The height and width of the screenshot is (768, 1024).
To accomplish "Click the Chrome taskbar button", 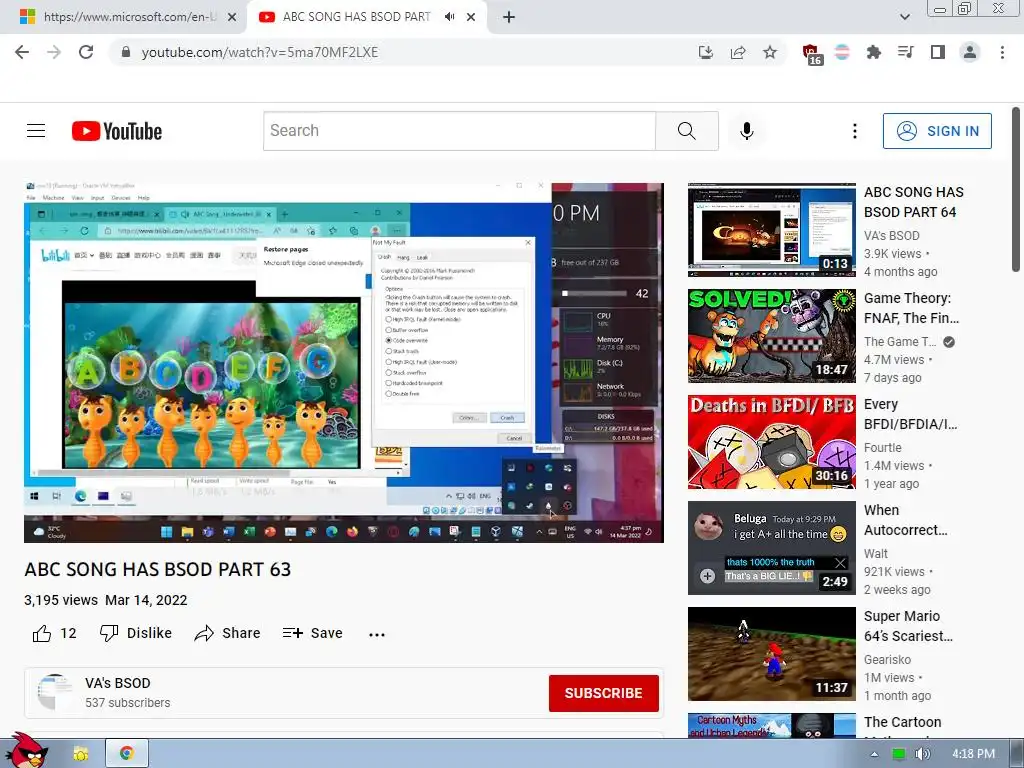I will (127, 754).
